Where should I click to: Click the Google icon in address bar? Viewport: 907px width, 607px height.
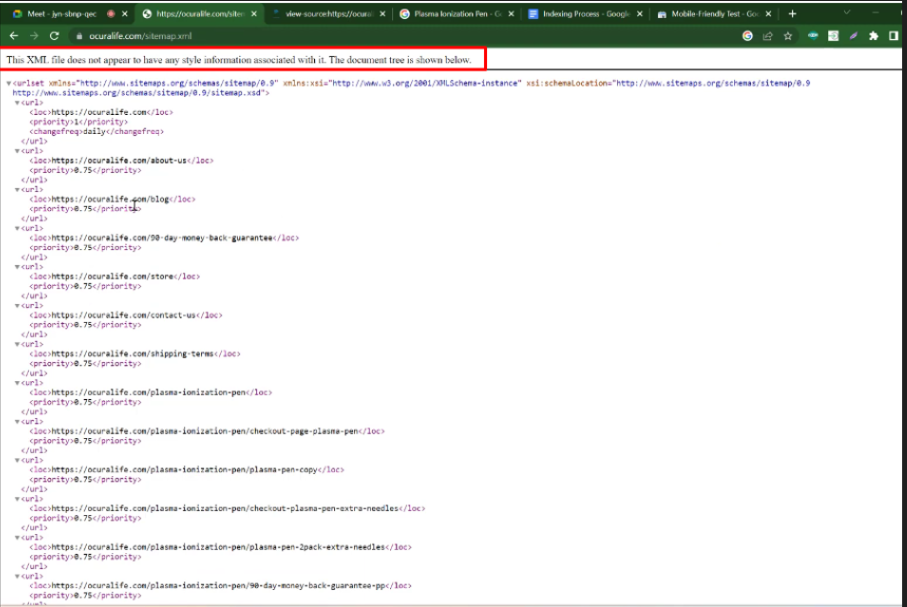pos(747,36)
